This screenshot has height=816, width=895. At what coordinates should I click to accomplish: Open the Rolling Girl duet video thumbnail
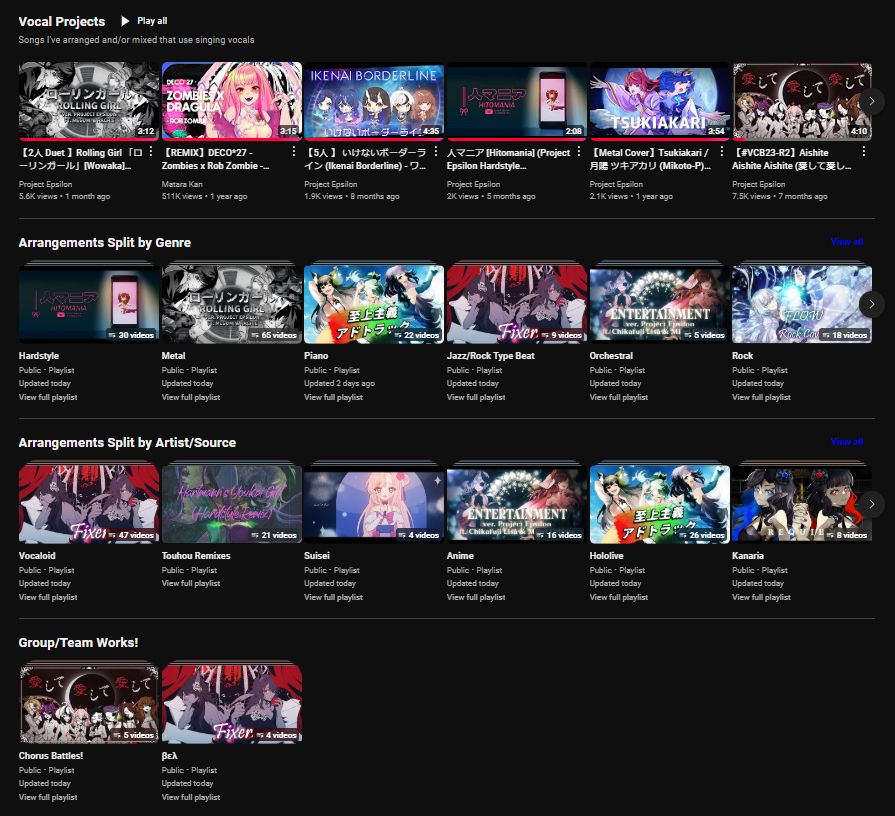88,101
